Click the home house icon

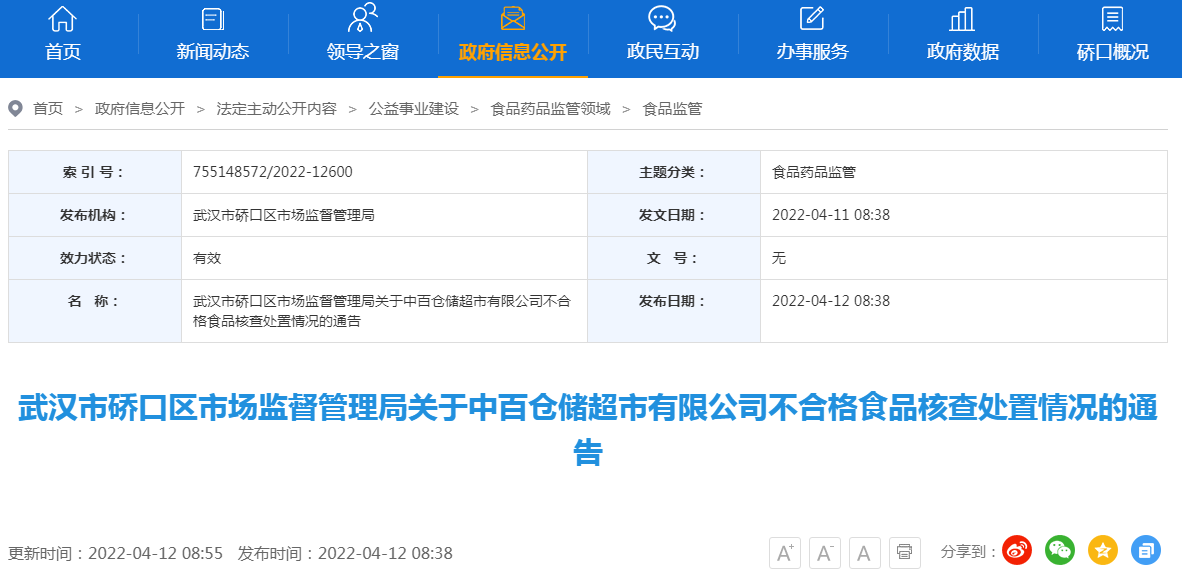(63, 19)
